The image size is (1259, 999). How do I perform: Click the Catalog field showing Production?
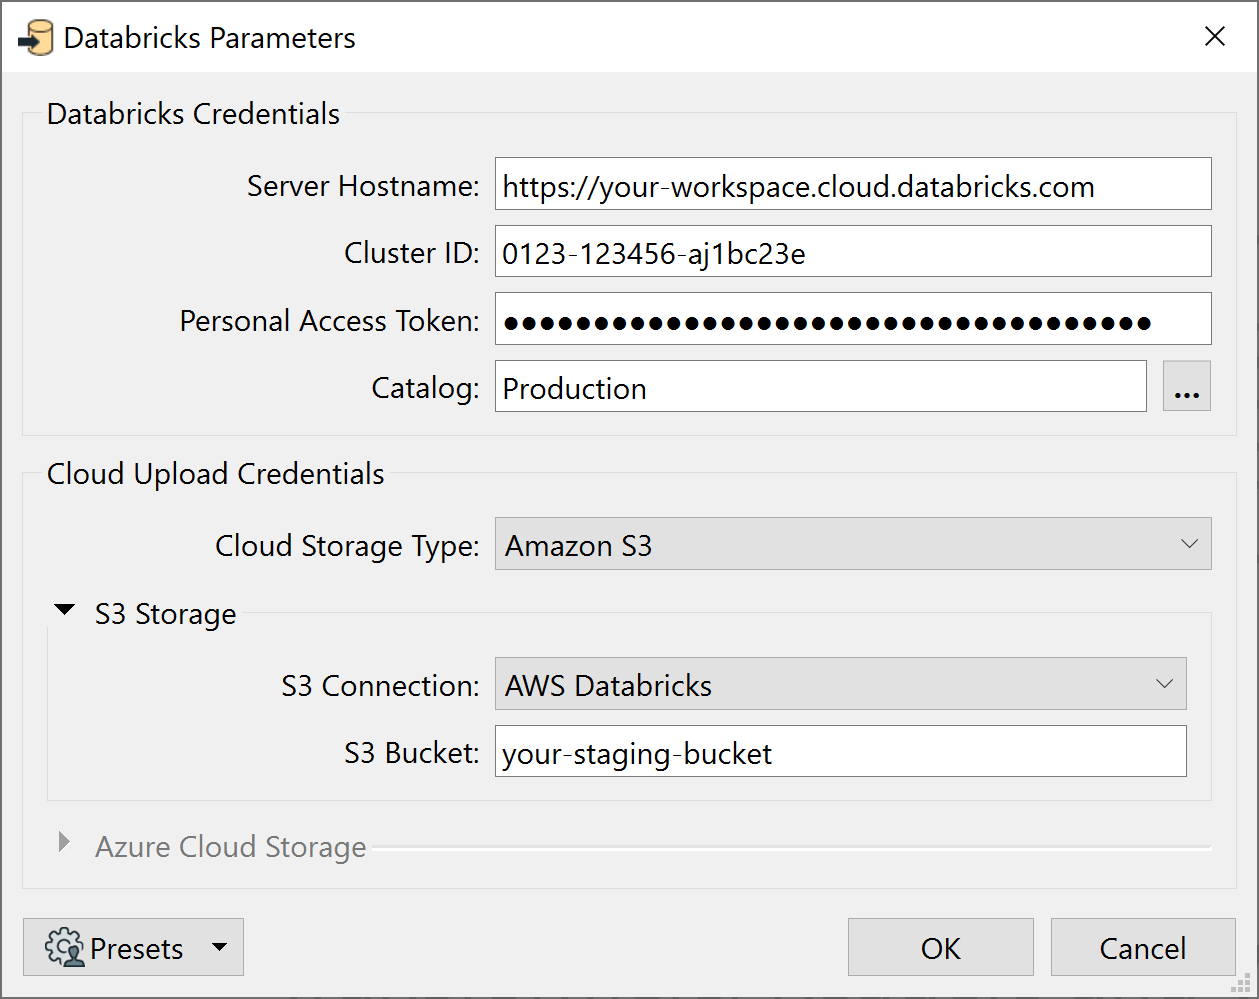tap(820, 386)
